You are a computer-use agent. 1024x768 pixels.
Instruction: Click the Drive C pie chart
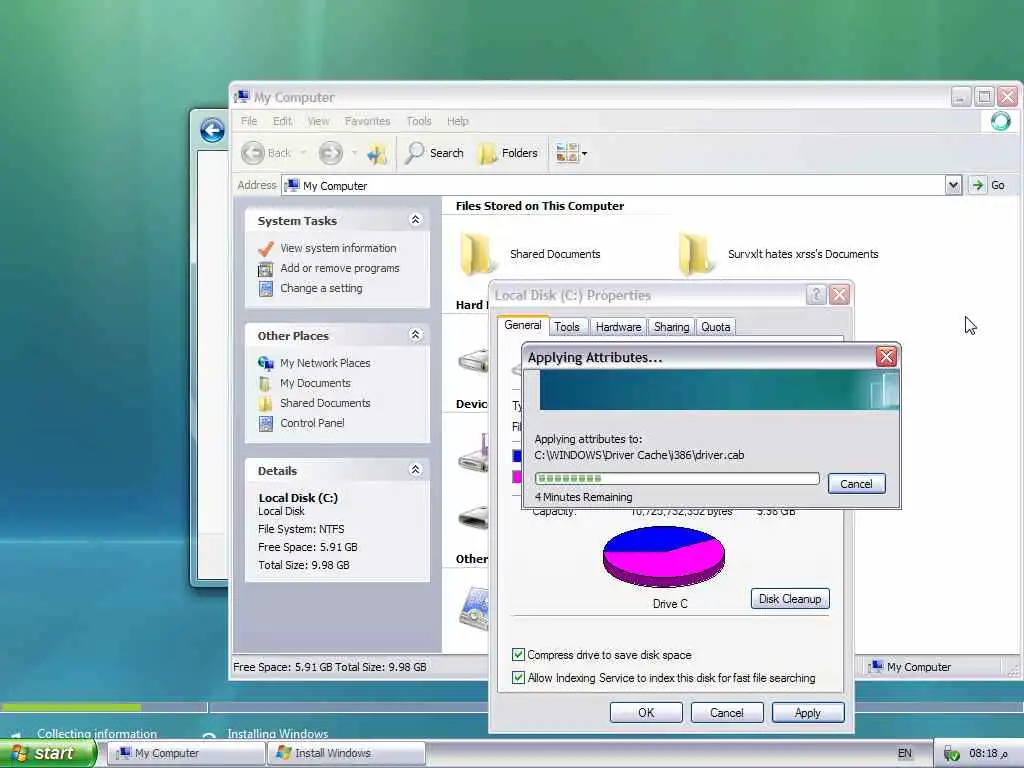[x=664, y=556]
